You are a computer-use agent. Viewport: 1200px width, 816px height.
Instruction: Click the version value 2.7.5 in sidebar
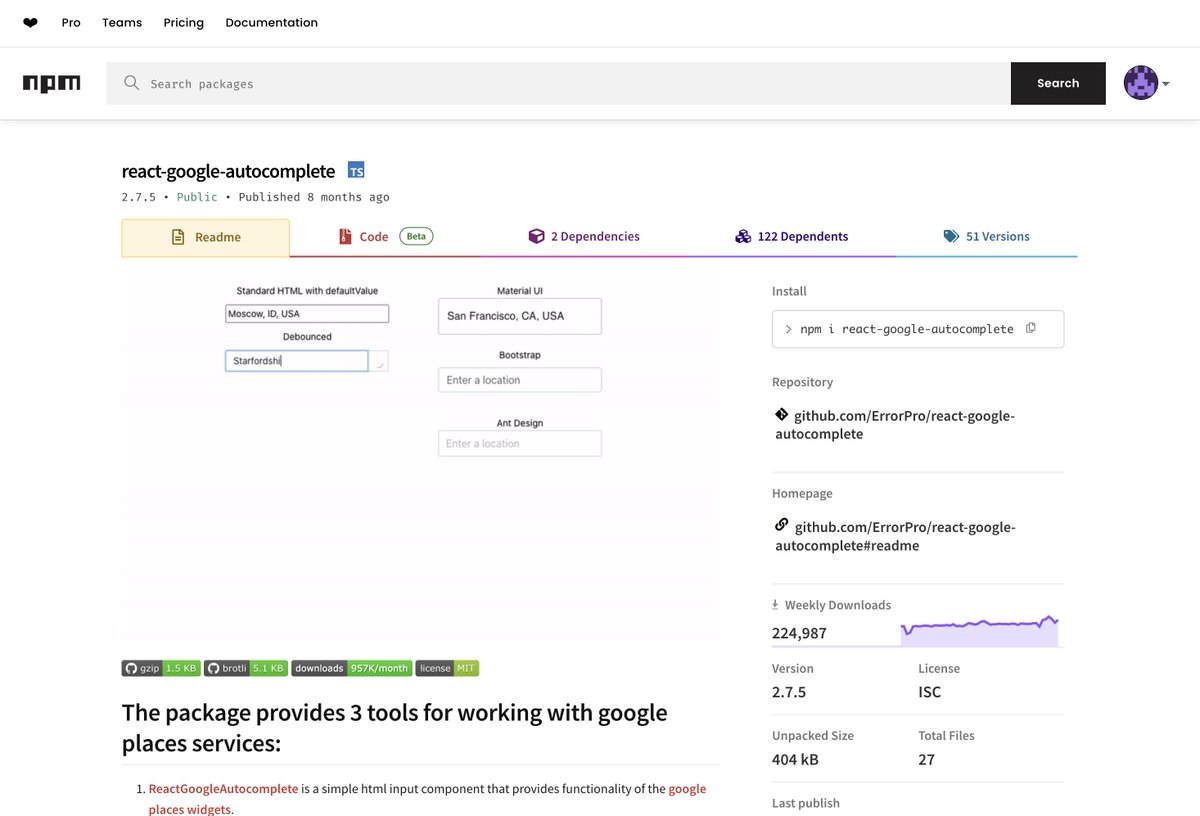(x=789, y=692)
